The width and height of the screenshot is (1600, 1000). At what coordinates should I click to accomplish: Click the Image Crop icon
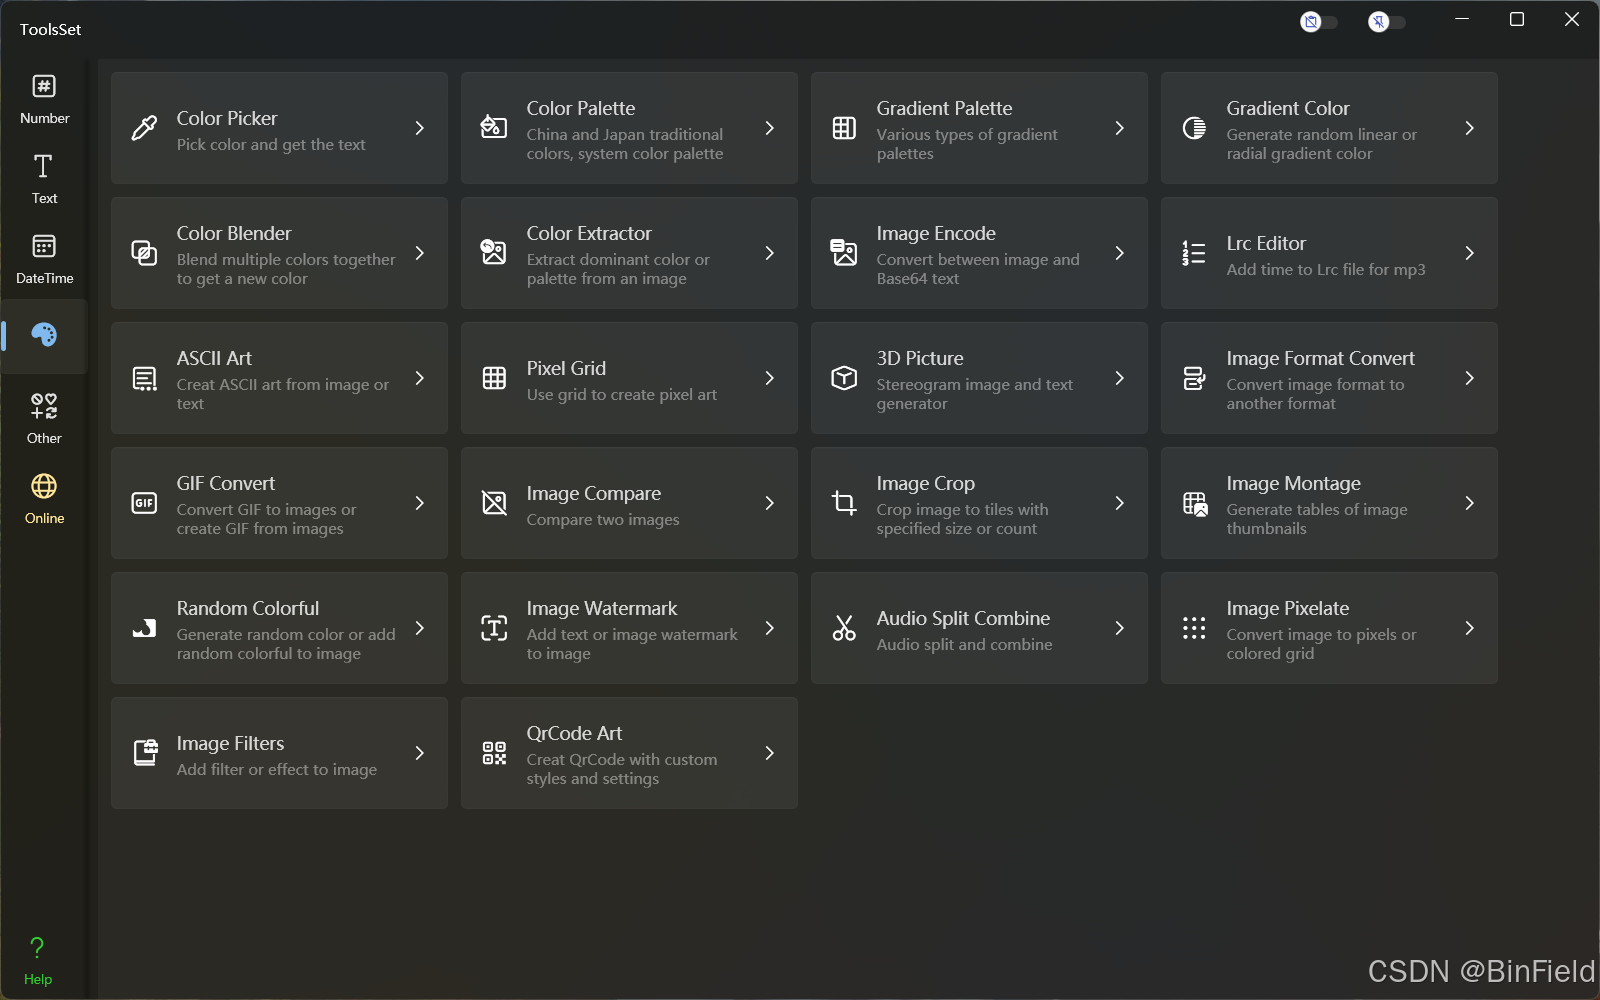[844, 503]
